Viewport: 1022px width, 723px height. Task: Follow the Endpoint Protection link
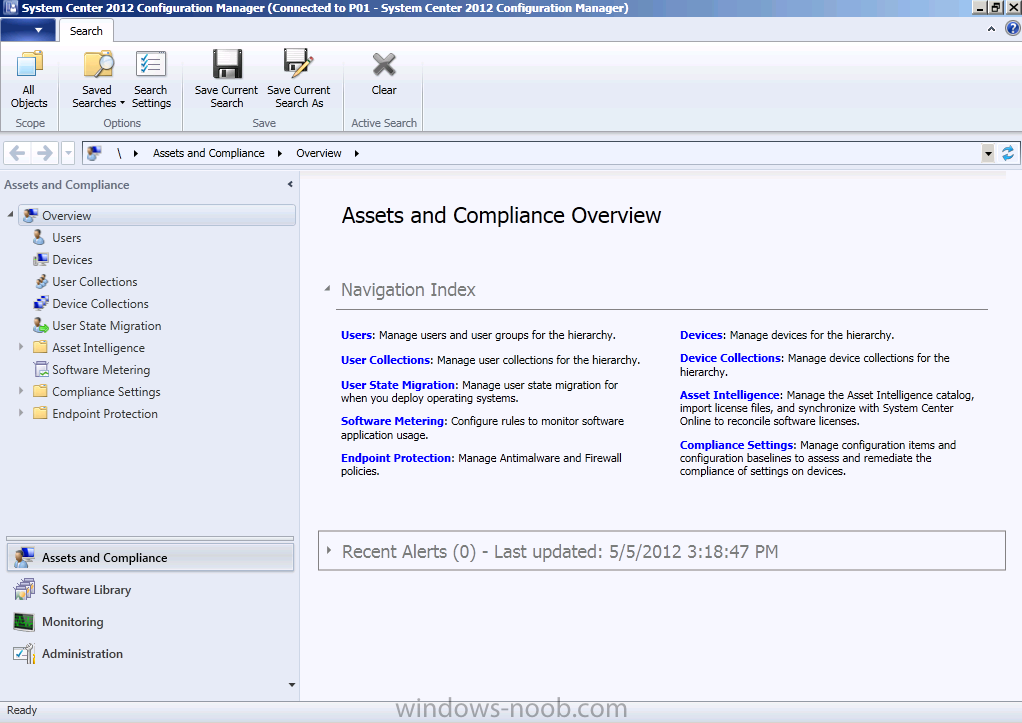396,458
